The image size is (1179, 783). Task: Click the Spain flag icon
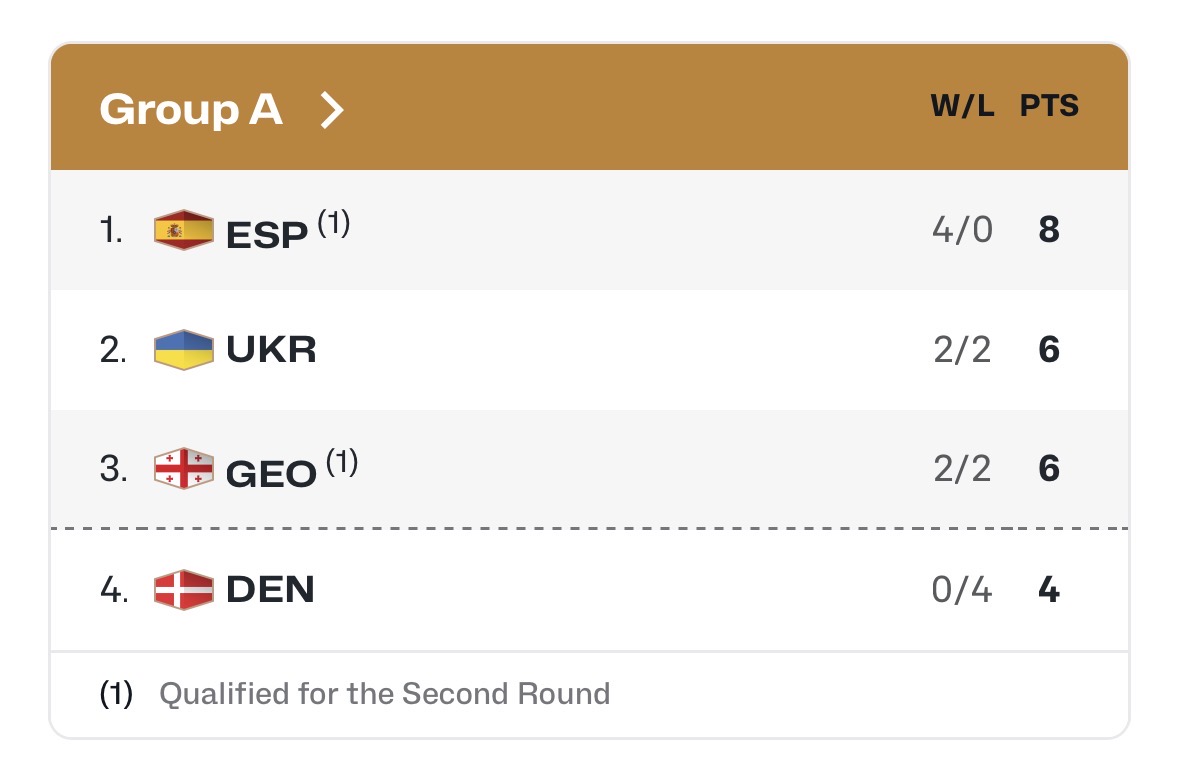[184, 231]
